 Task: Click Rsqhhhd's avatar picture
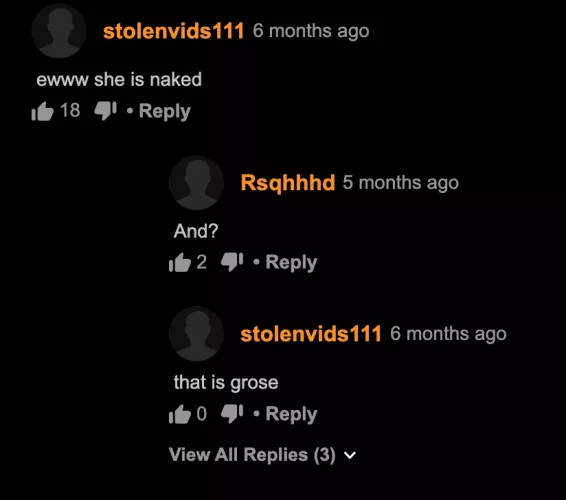(196, 183)
